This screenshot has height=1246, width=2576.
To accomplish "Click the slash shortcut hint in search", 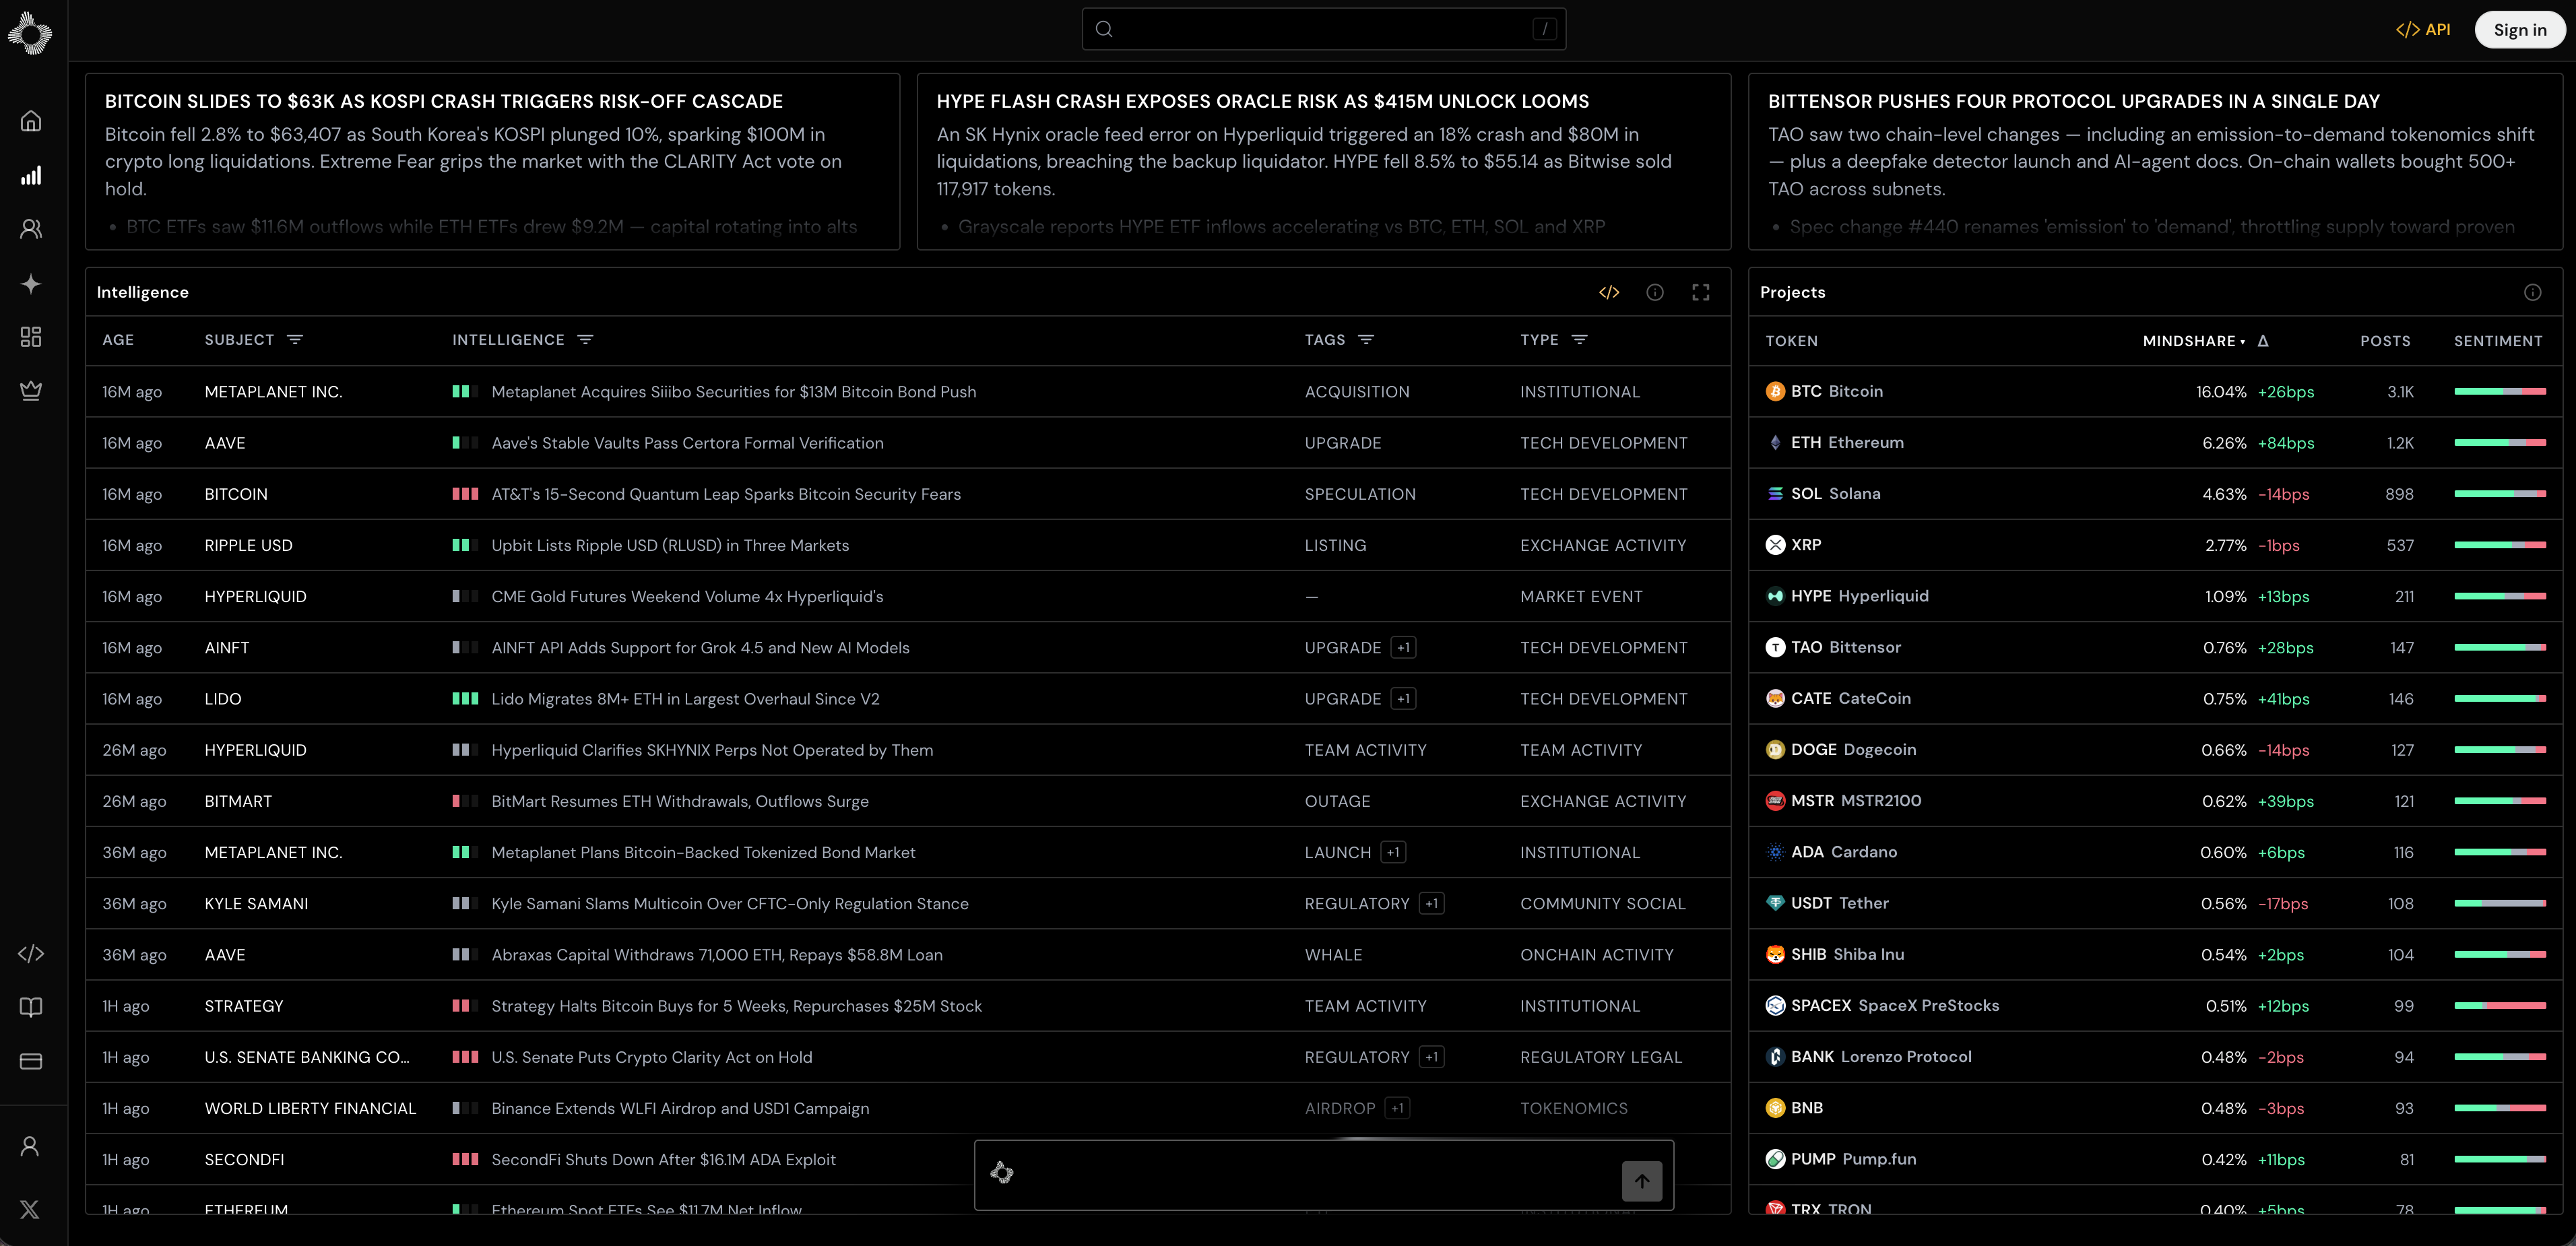I will 1545,29.
